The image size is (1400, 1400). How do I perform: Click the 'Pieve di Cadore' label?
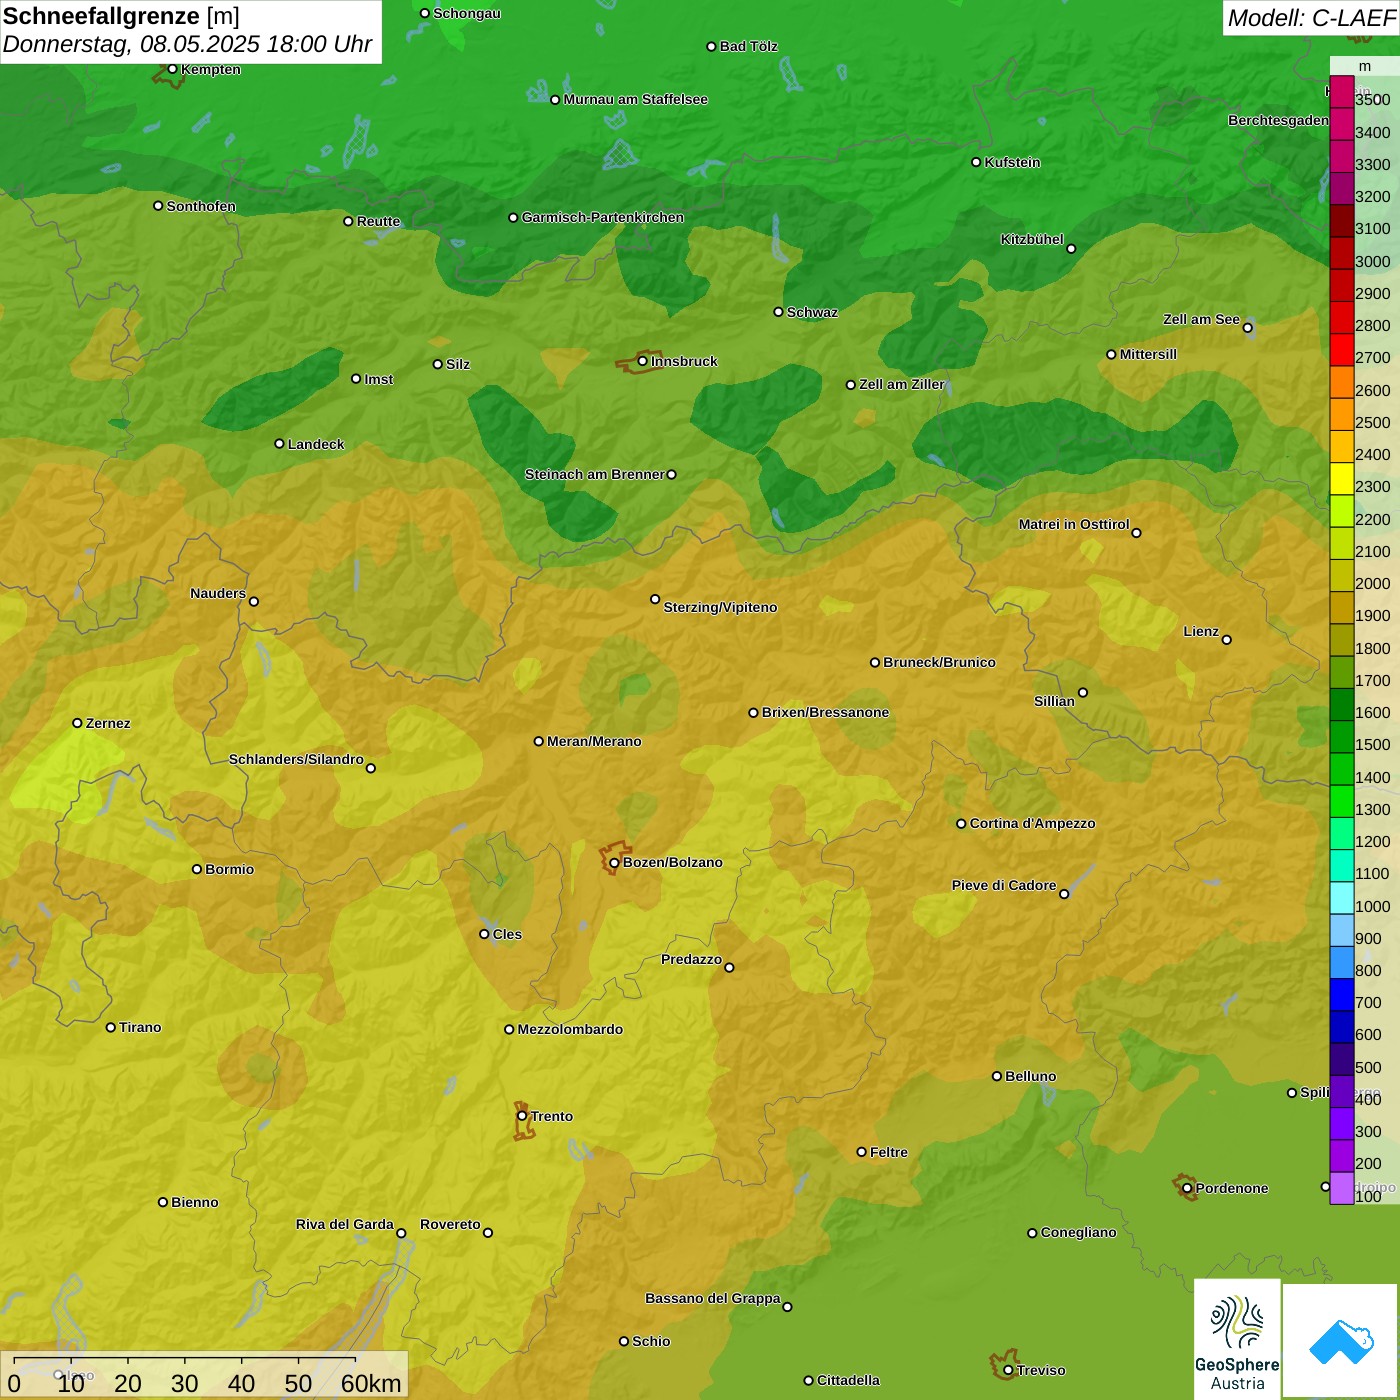point(1004,885)
